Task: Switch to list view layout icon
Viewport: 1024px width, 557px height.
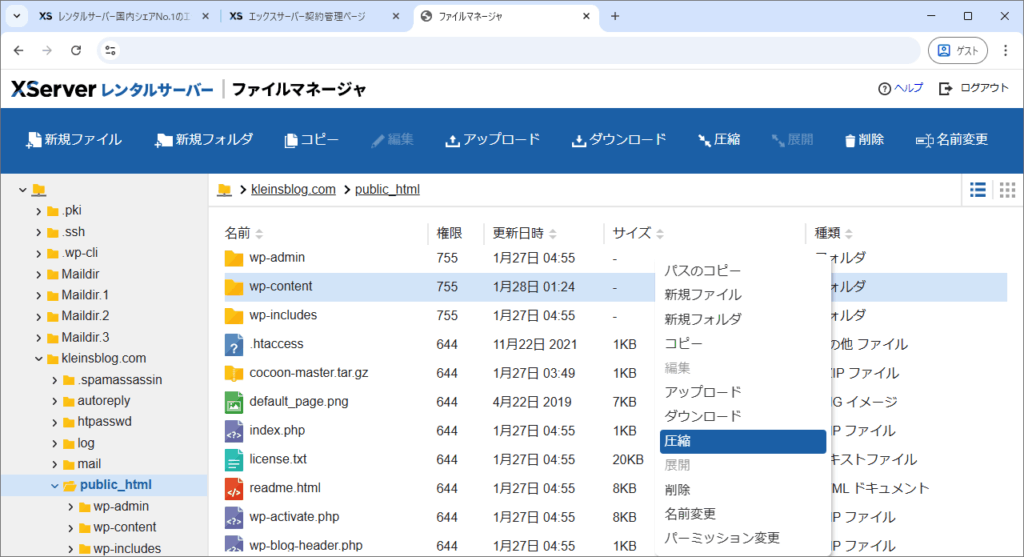Action: (x=978, y=190)
